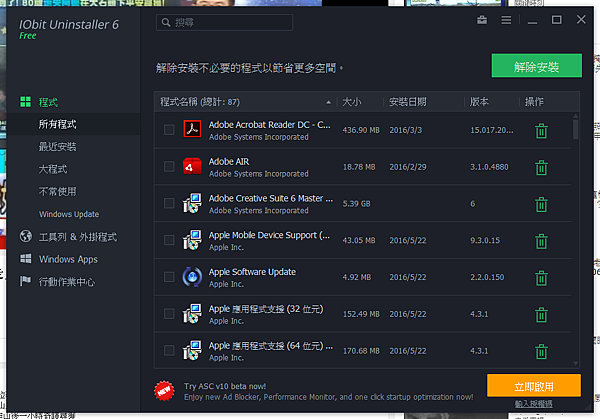Click the Apple Mobile Device Support installer icon
The width and height of the screenshot is (600, 419).
(x=192, y=240)
